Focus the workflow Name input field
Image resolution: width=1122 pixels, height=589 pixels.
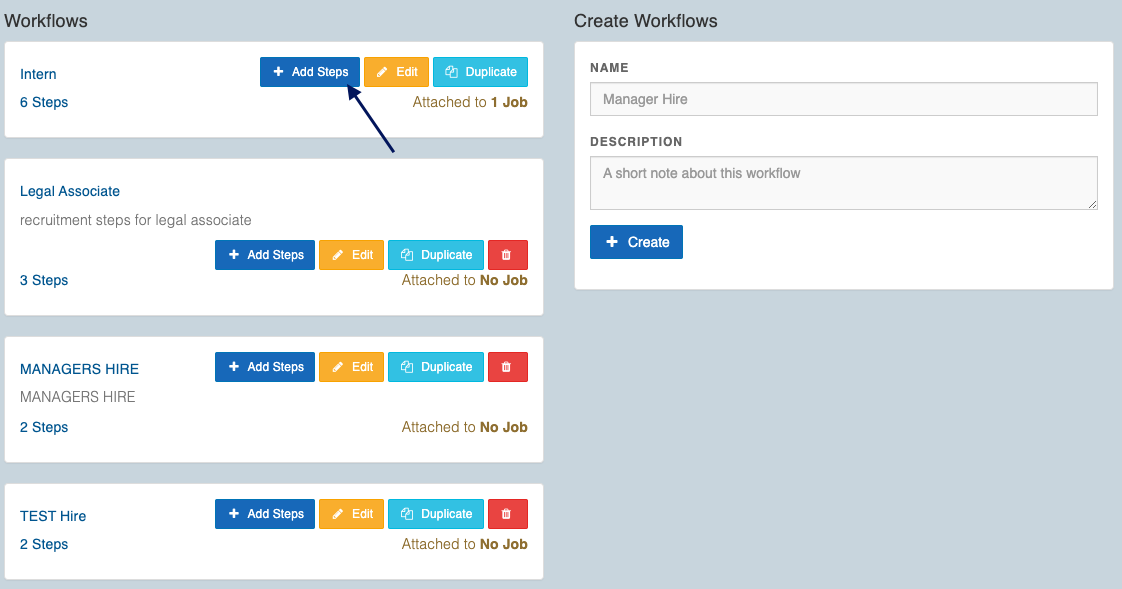coord(844,99)
